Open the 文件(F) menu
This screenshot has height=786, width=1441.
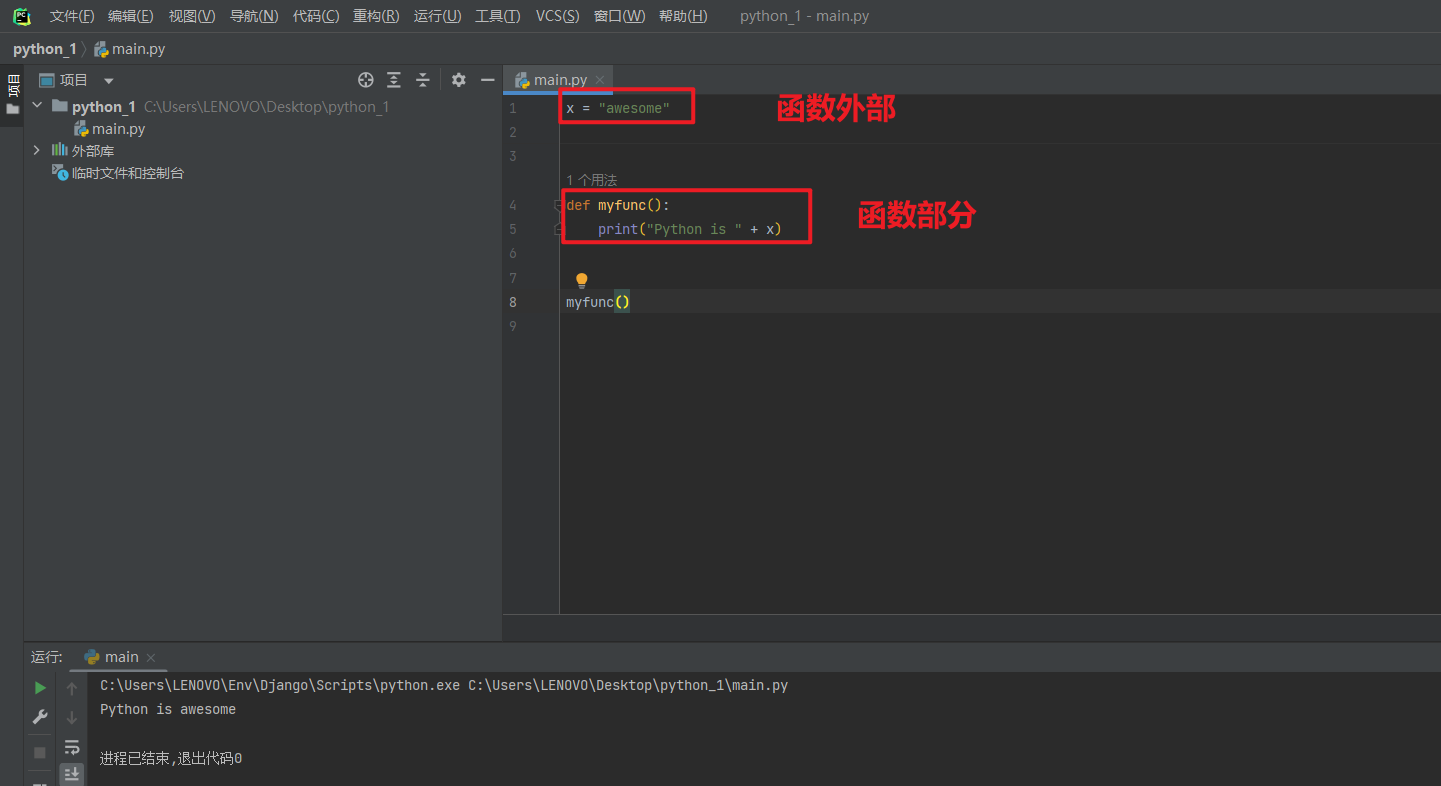[x=72, y=16]
